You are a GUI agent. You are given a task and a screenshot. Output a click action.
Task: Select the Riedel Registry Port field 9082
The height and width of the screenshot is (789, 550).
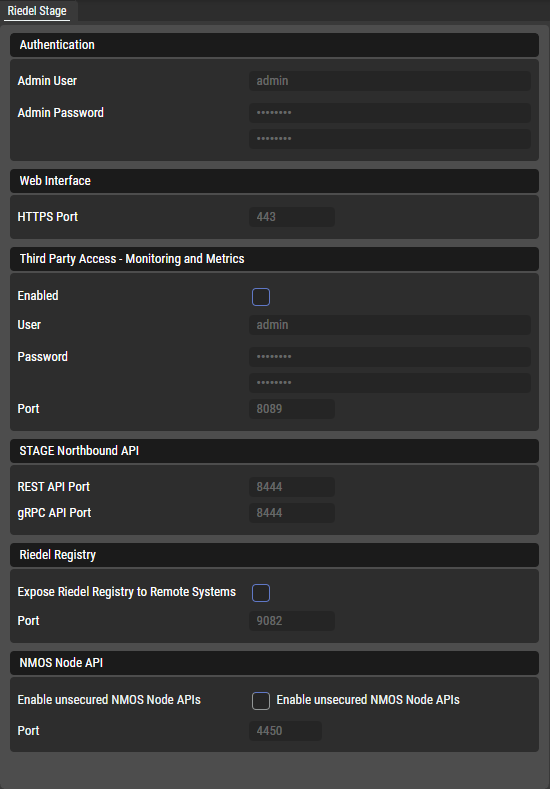coord(292,621)
